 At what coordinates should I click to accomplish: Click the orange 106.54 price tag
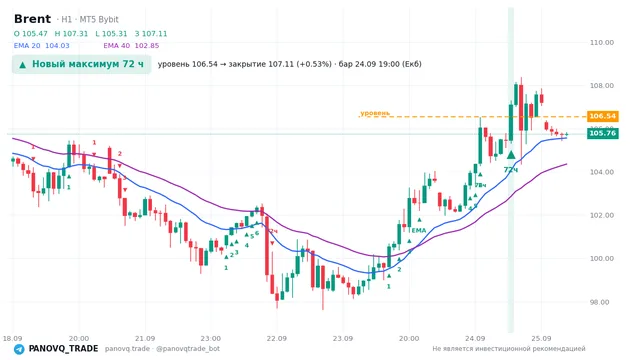tap(602, 116)
